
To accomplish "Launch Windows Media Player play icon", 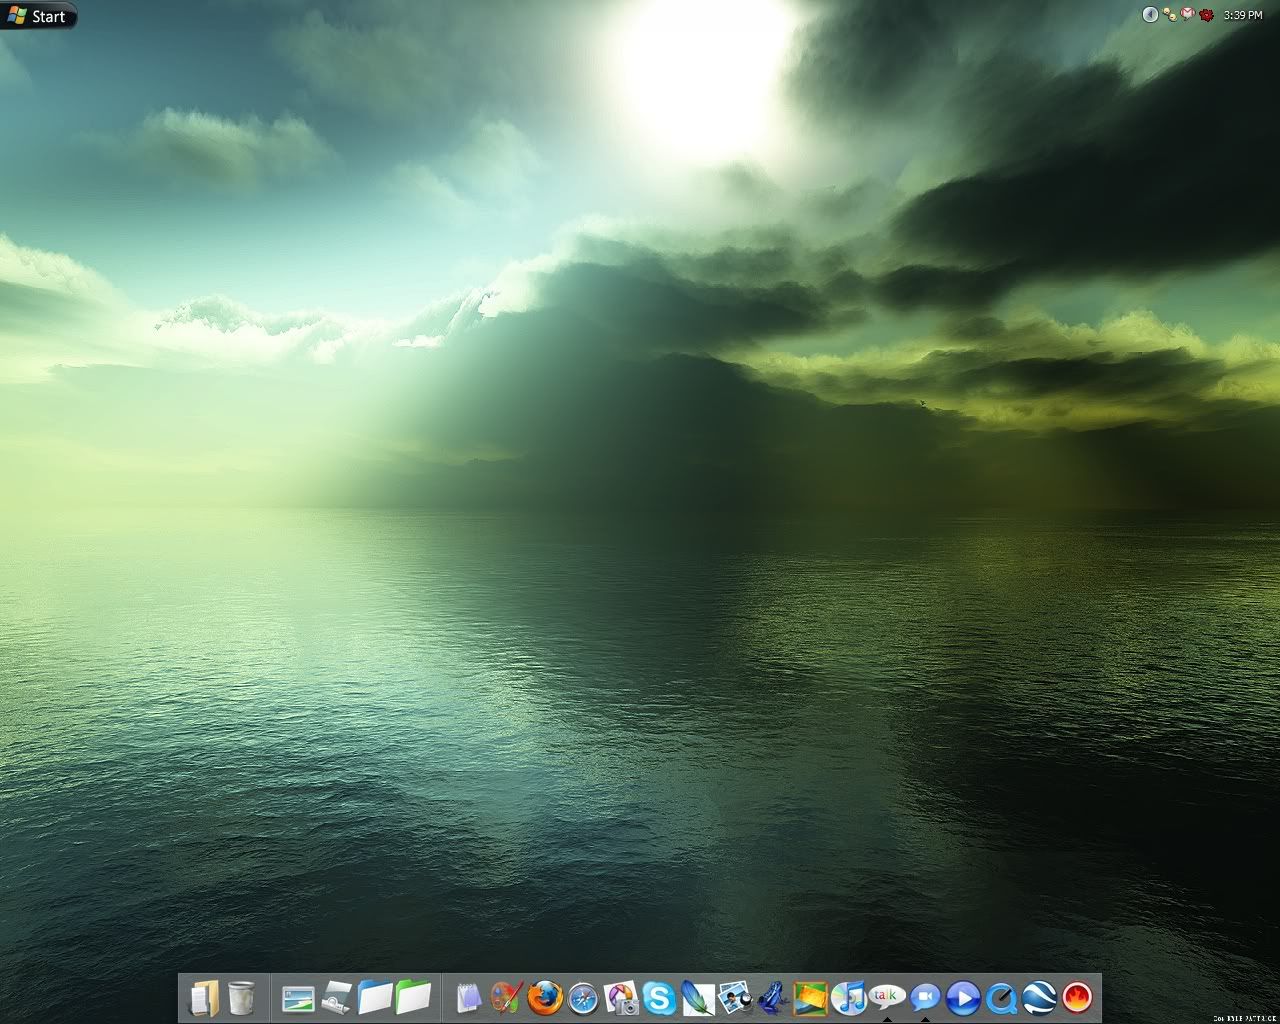I will 963,998.
